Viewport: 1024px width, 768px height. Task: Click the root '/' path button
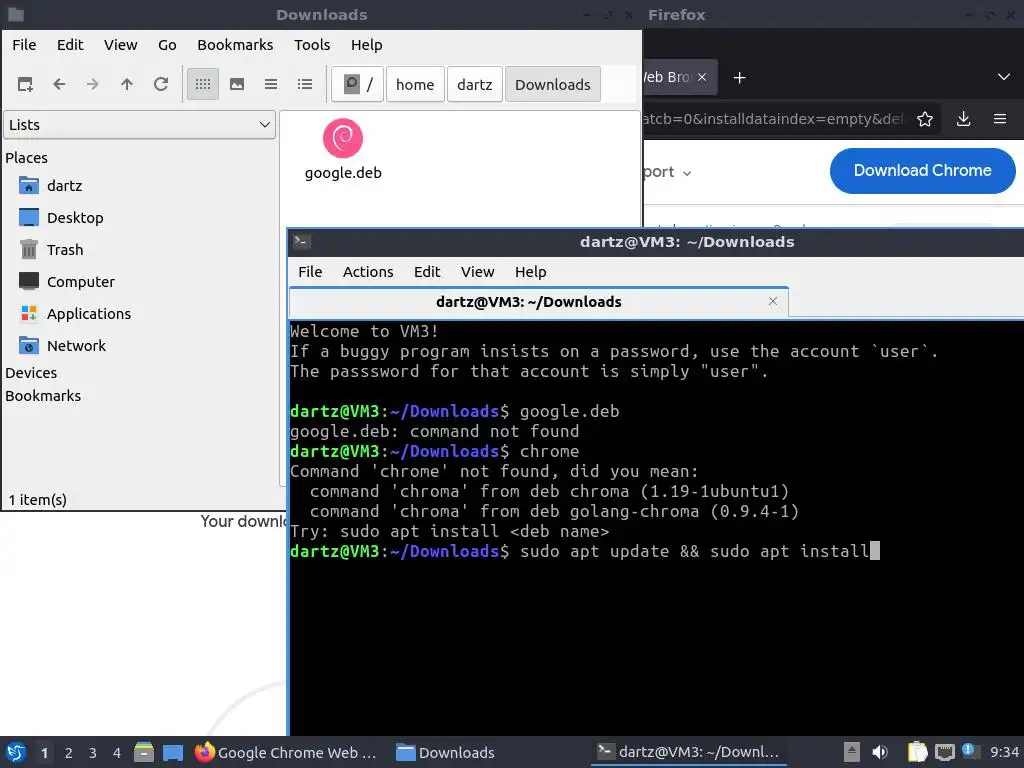coord(357,84)
